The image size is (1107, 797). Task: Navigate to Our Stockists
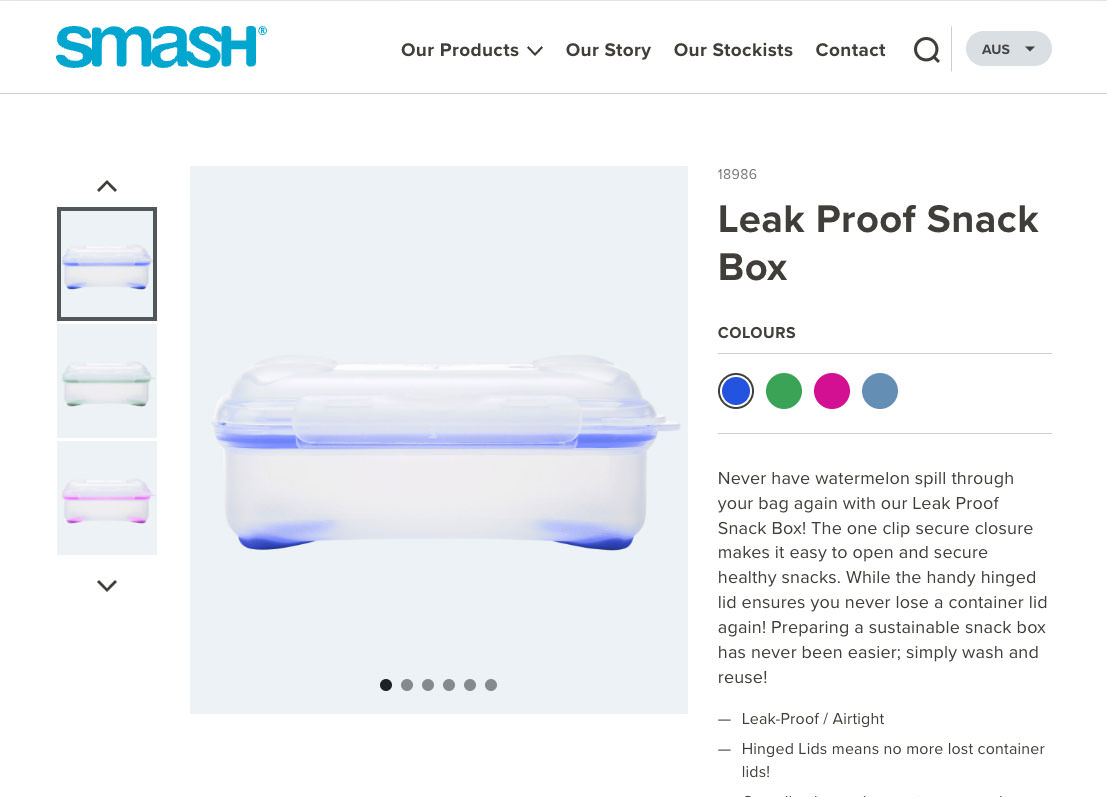click(733, 50)
